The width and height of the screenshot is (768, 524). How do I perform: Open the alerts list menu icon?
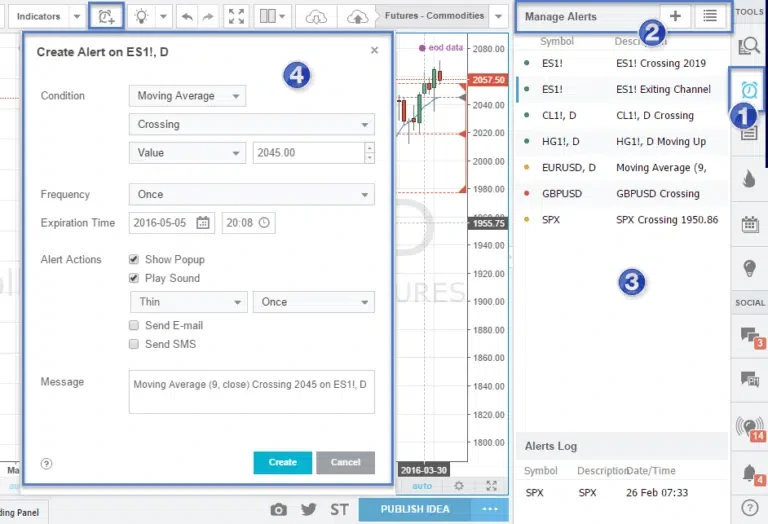pyautogui.click(x=710, y=16)
